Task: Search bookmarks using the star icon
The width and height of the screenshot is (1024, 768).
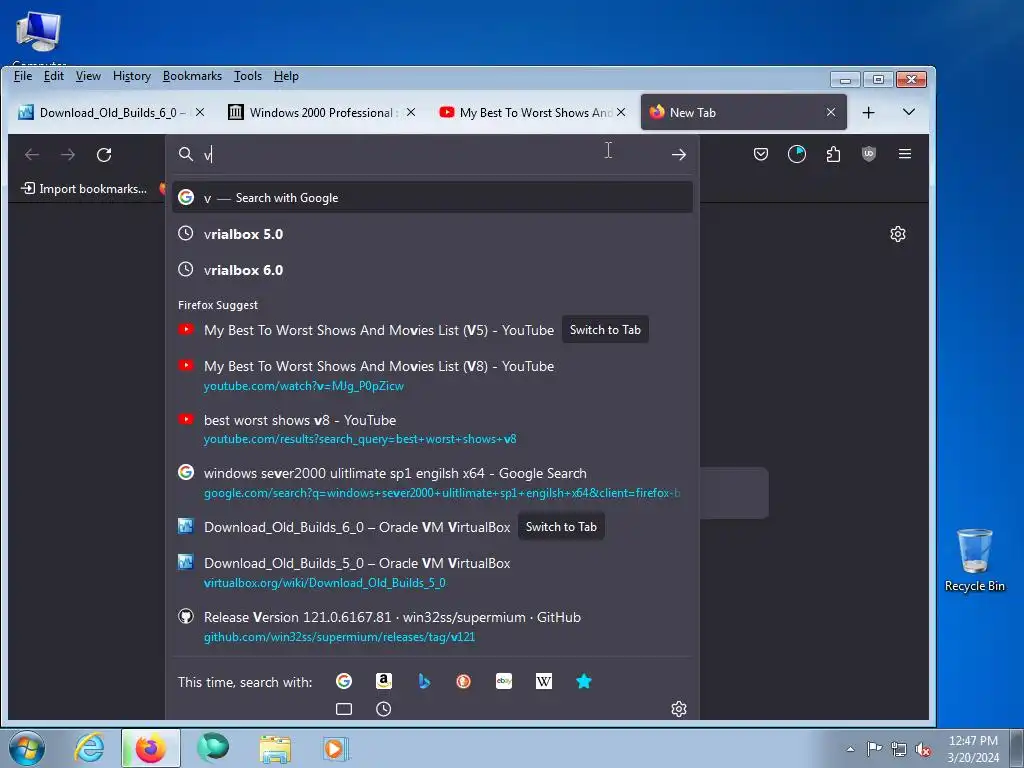Action: click(584, 681)
